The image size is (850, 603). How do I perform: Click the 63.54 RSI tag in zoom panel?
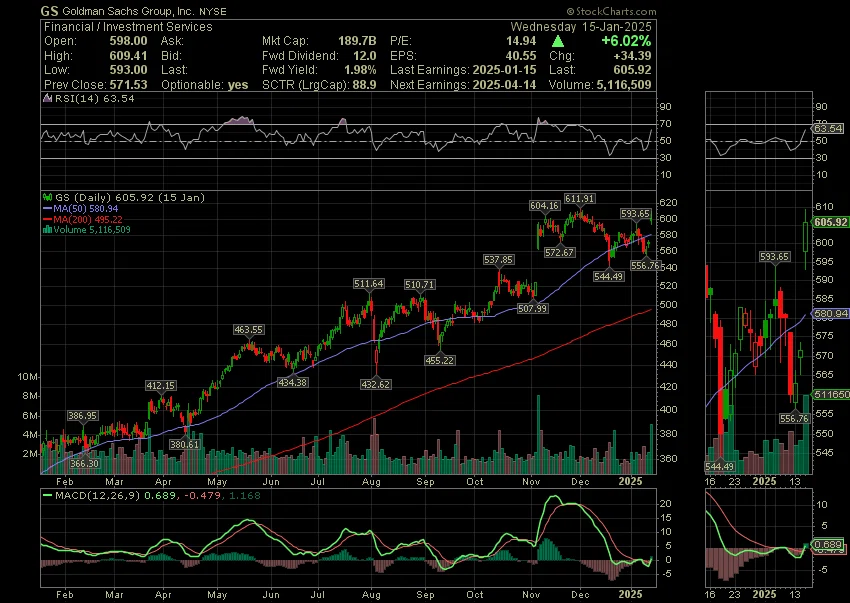point(828,129)
